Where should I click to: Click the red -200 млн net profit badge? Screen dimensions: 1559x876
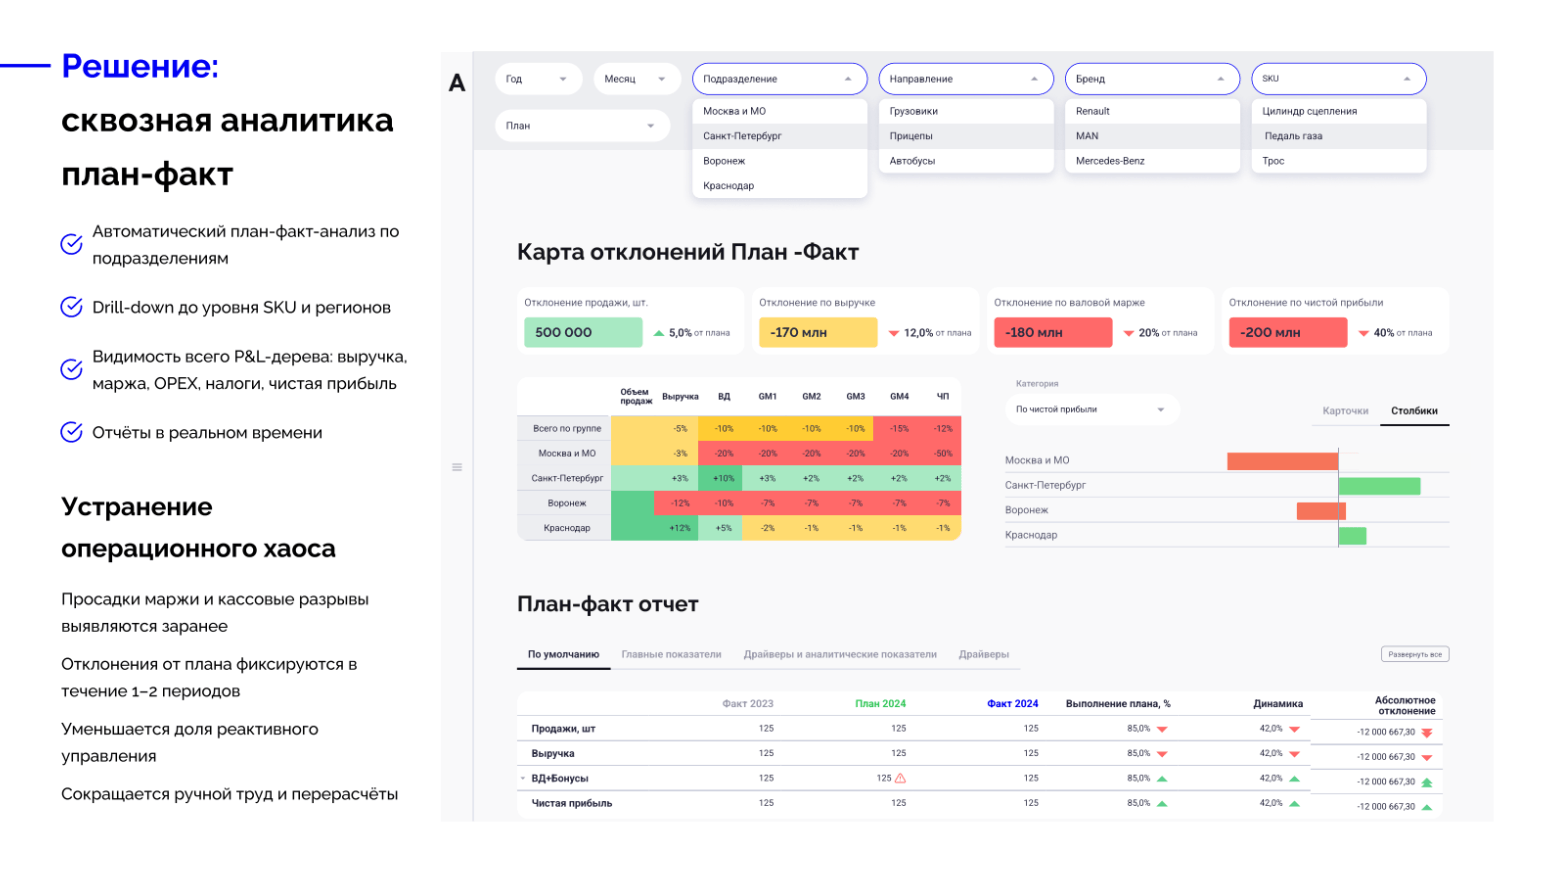pos(1288,332)
